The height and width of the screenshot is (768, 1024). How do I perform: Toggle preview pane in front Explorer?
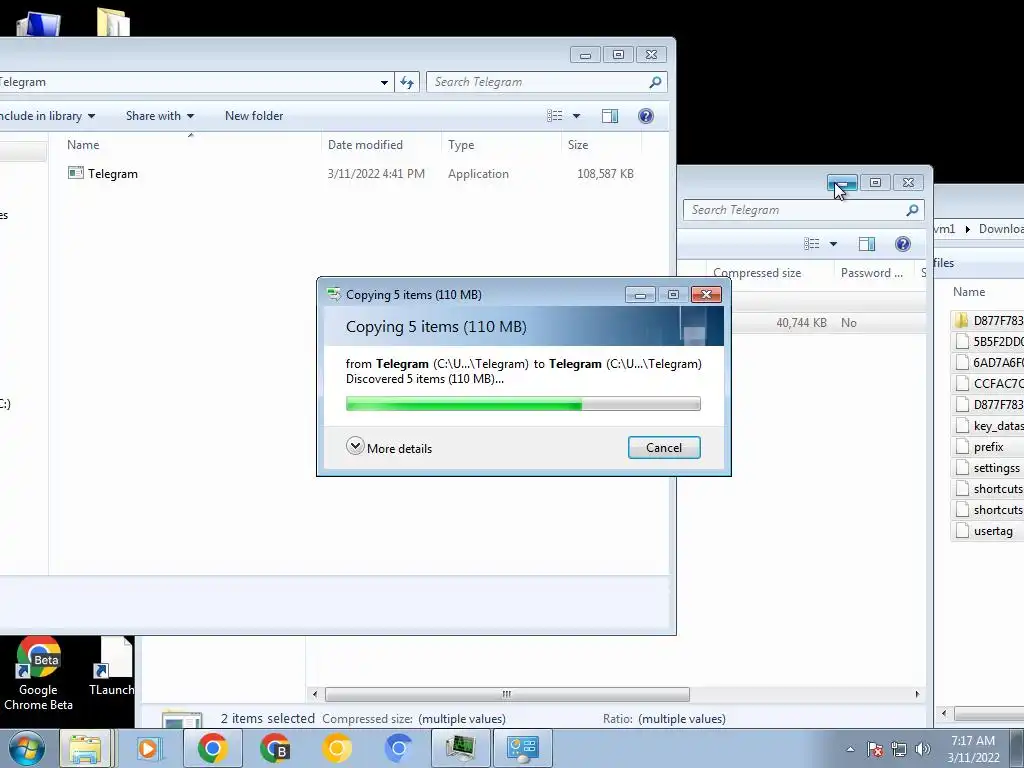coord(610,116)
